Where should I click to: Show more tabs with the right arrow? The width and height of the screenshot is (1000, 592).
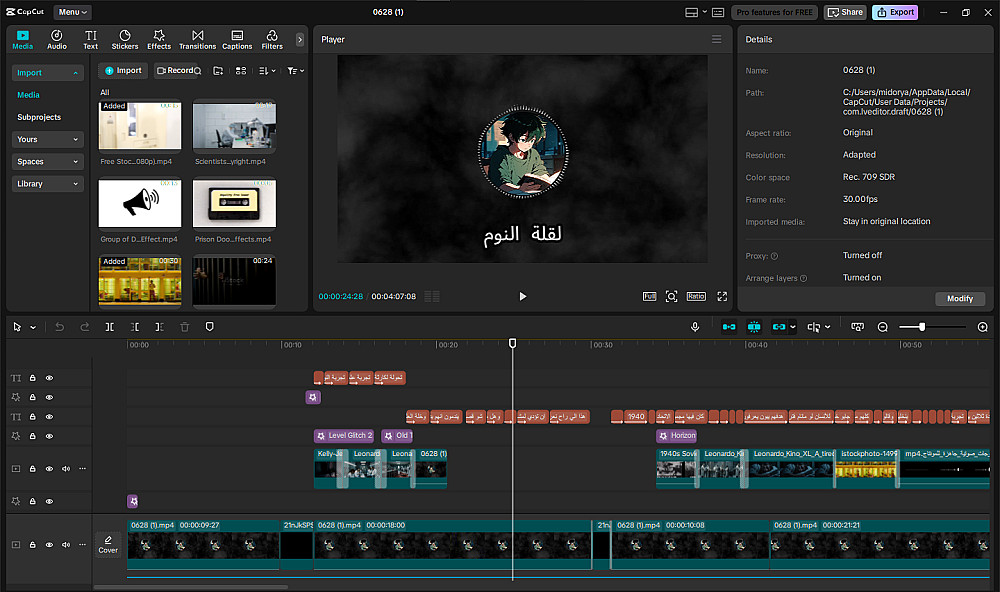pos(300,40)
